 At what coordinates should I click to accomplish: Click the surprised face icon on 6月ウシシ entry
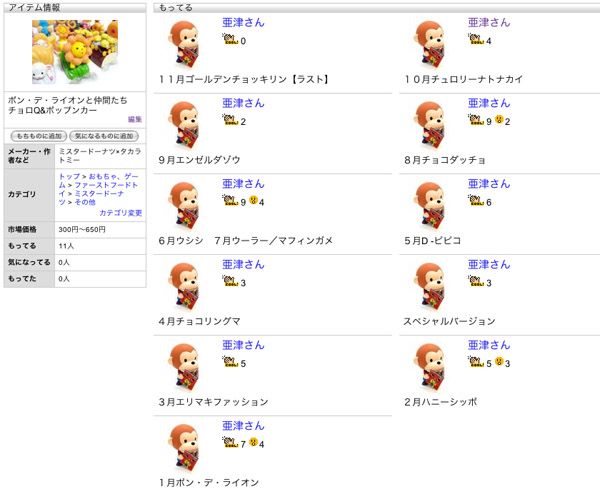click(253, 200)
